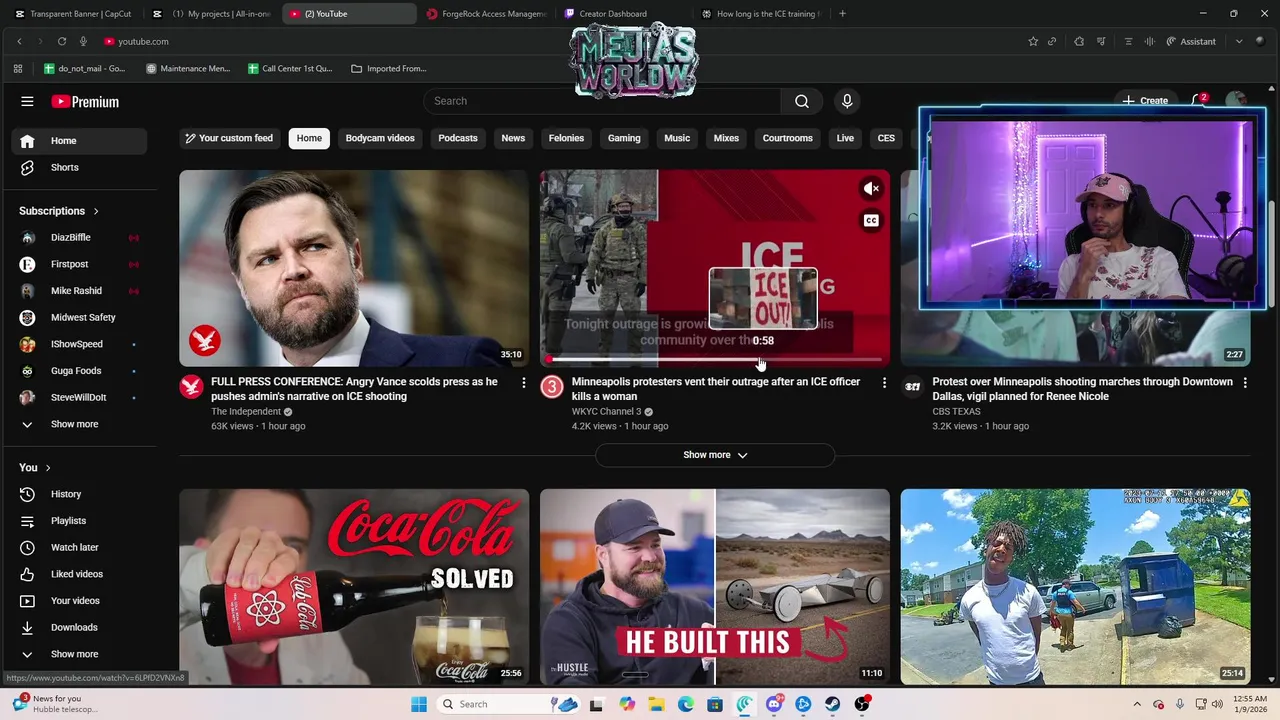Image resolution: width=1280 pixels, height=720 pixels.
Task: Start voice search with the microphone
Action: (847, 101)
